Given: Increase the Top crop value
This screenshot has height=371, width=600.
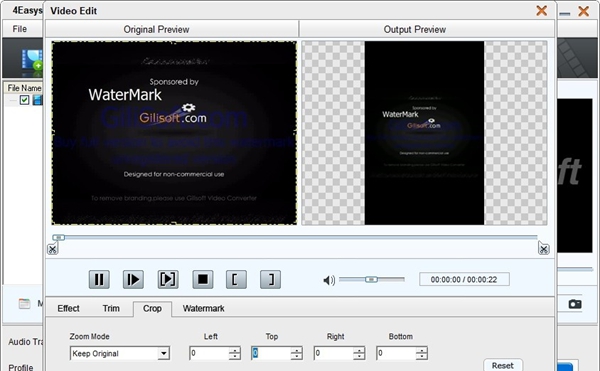Looking at the screenshot, I should pos(297,350).
